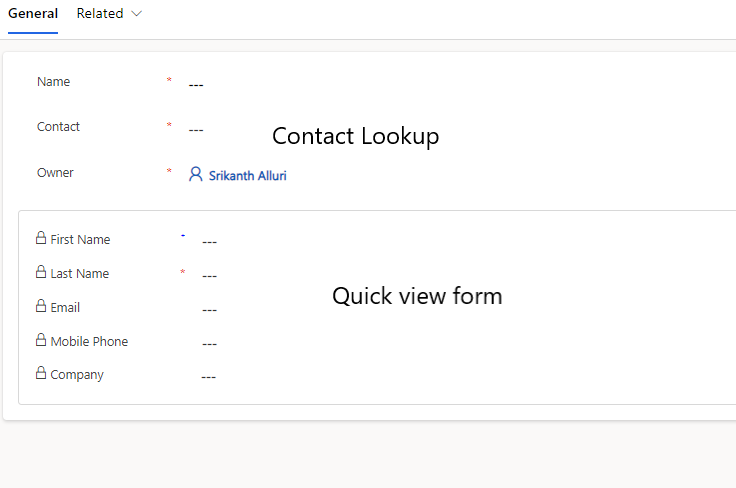Open the Srikanth Alluri owner link

[x=247, y=175]
